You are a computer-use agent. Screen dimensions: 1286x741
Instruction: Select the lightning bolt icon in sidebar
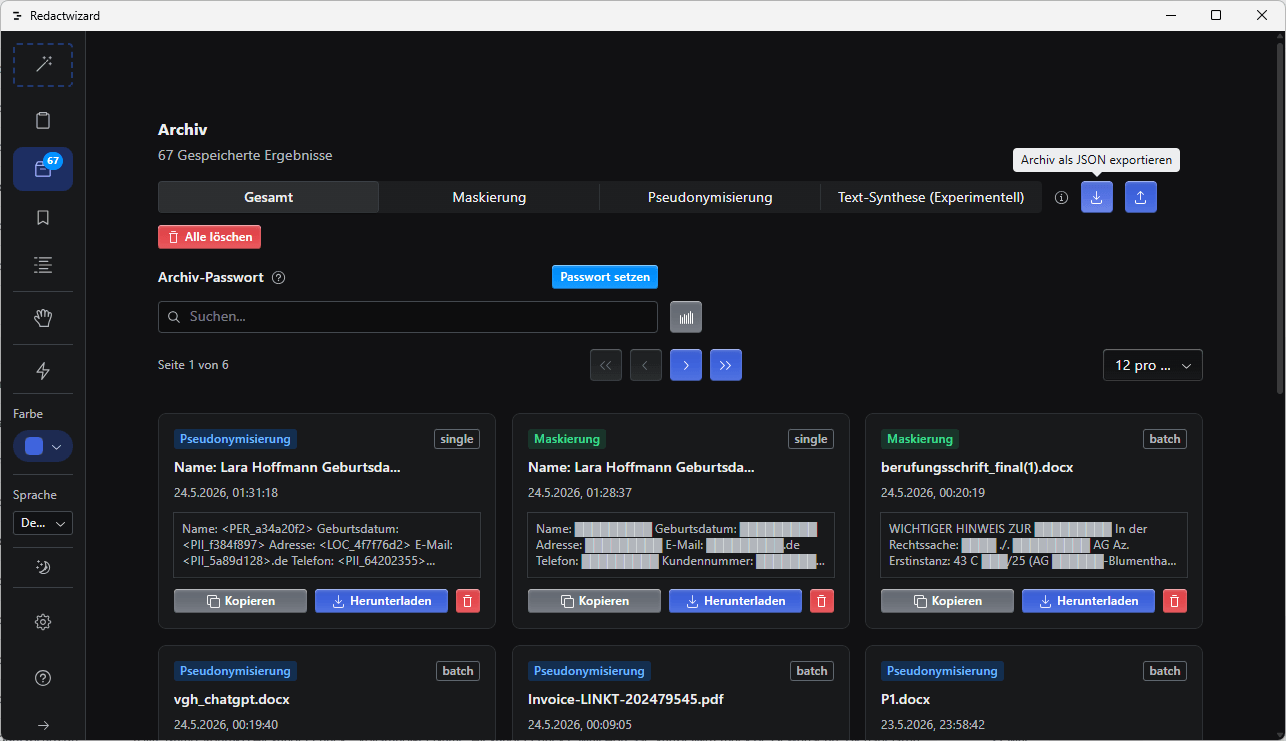point(43,371)
